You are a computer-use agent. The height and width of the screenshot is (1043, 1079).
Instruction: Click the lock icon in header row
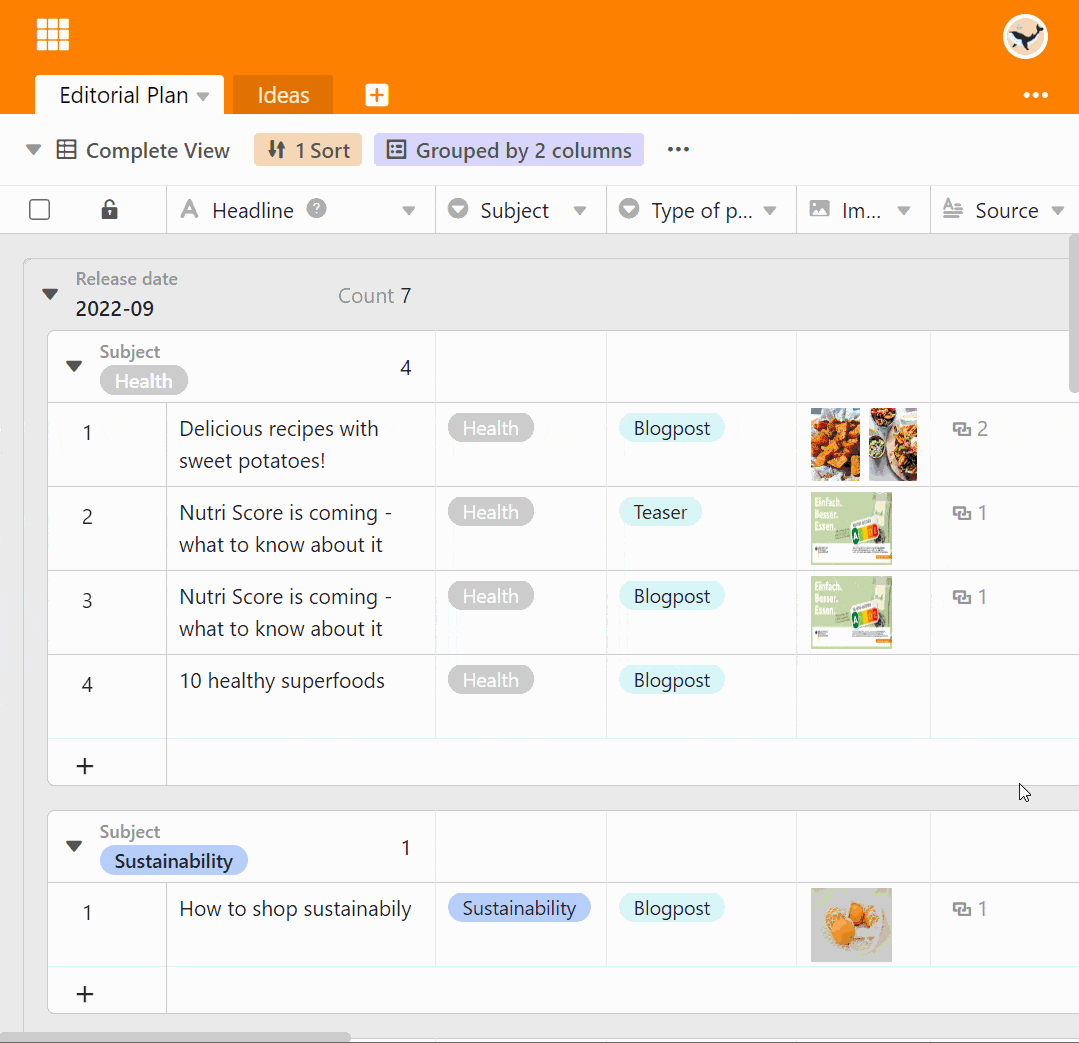[x=110, y=210]
